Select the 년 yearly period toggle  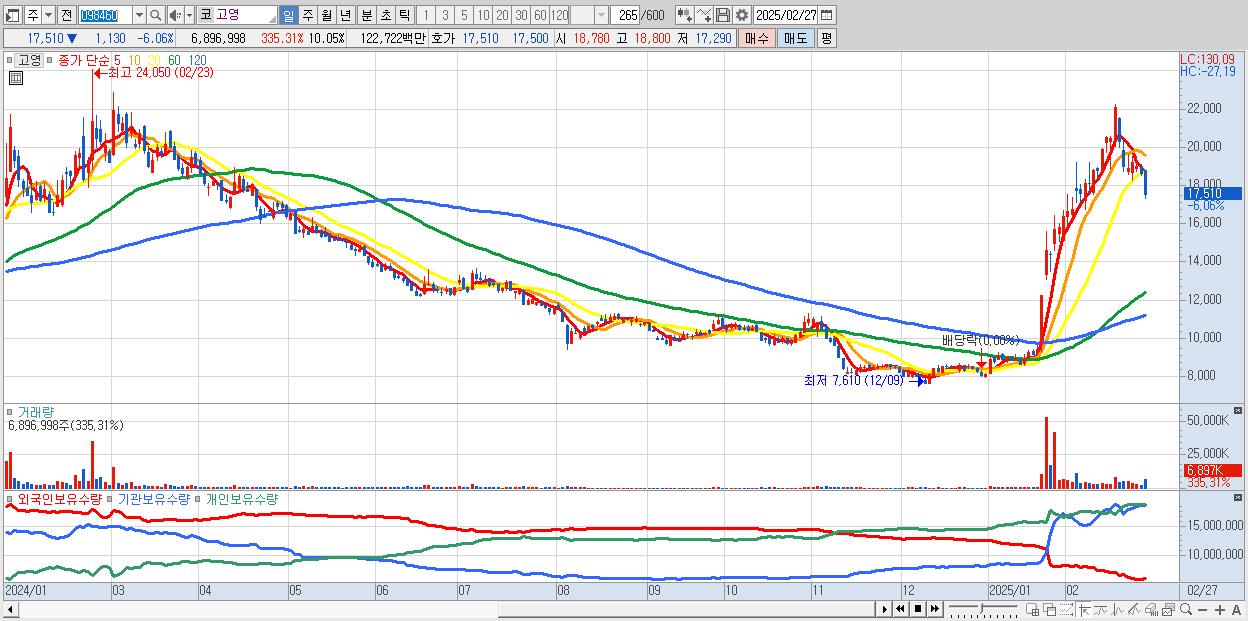345,15
